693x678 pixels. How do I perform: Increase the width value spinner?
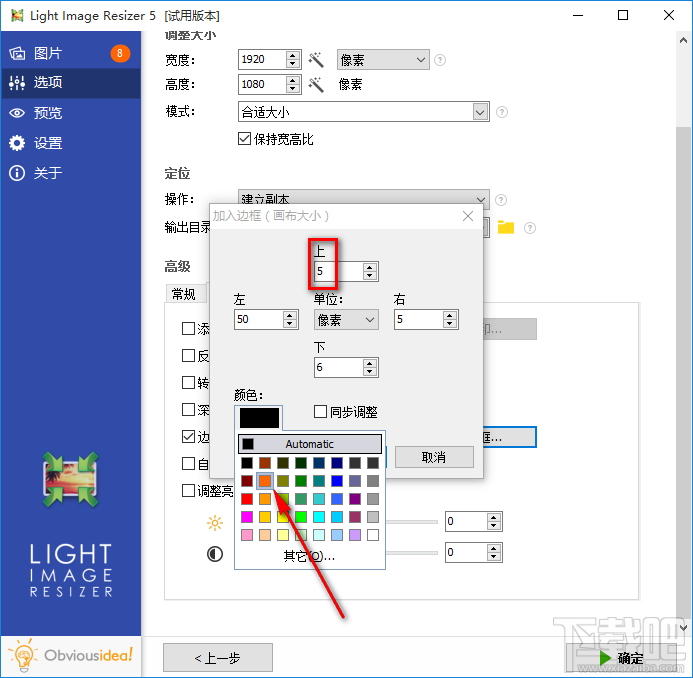293,55
